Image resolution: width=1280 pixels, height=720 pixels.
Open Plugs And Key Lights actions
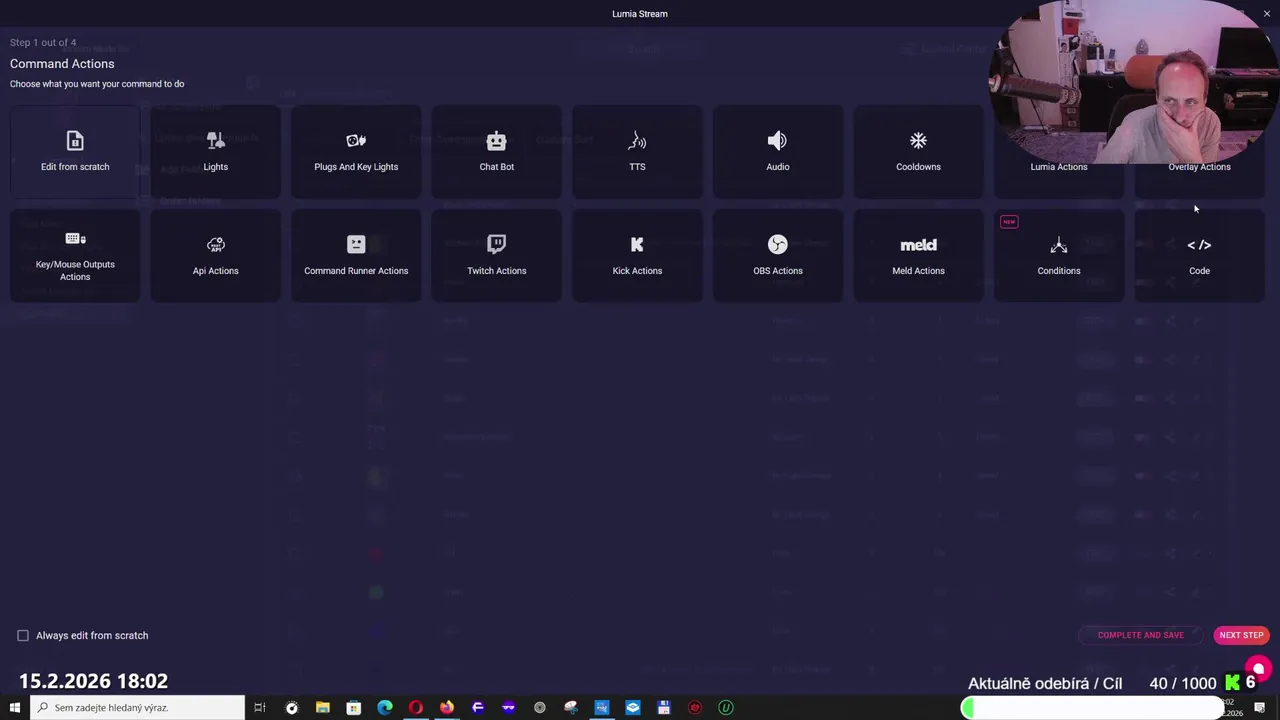[356, 152]
